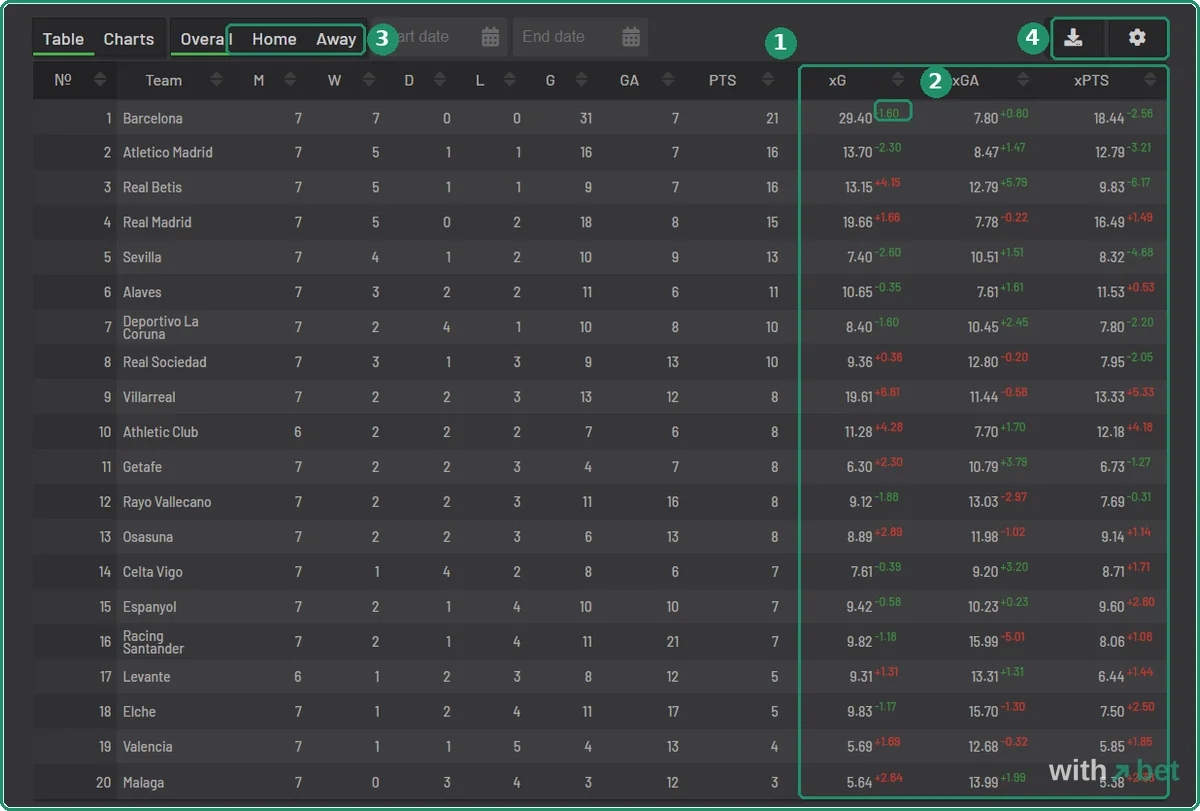Open the start date calendar icon
Viewport: 1200px width, 811px height.
point(490,37)
